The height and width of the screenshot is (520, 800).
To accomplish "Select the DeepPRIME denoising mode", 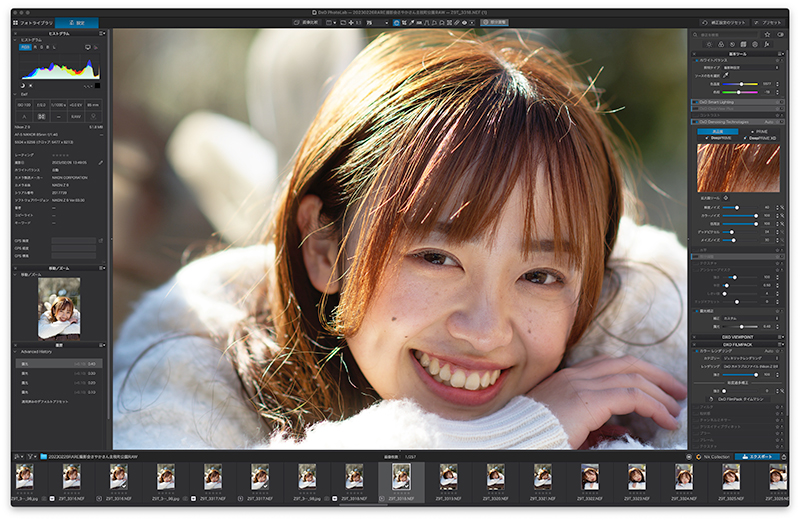I will point(718,138).
